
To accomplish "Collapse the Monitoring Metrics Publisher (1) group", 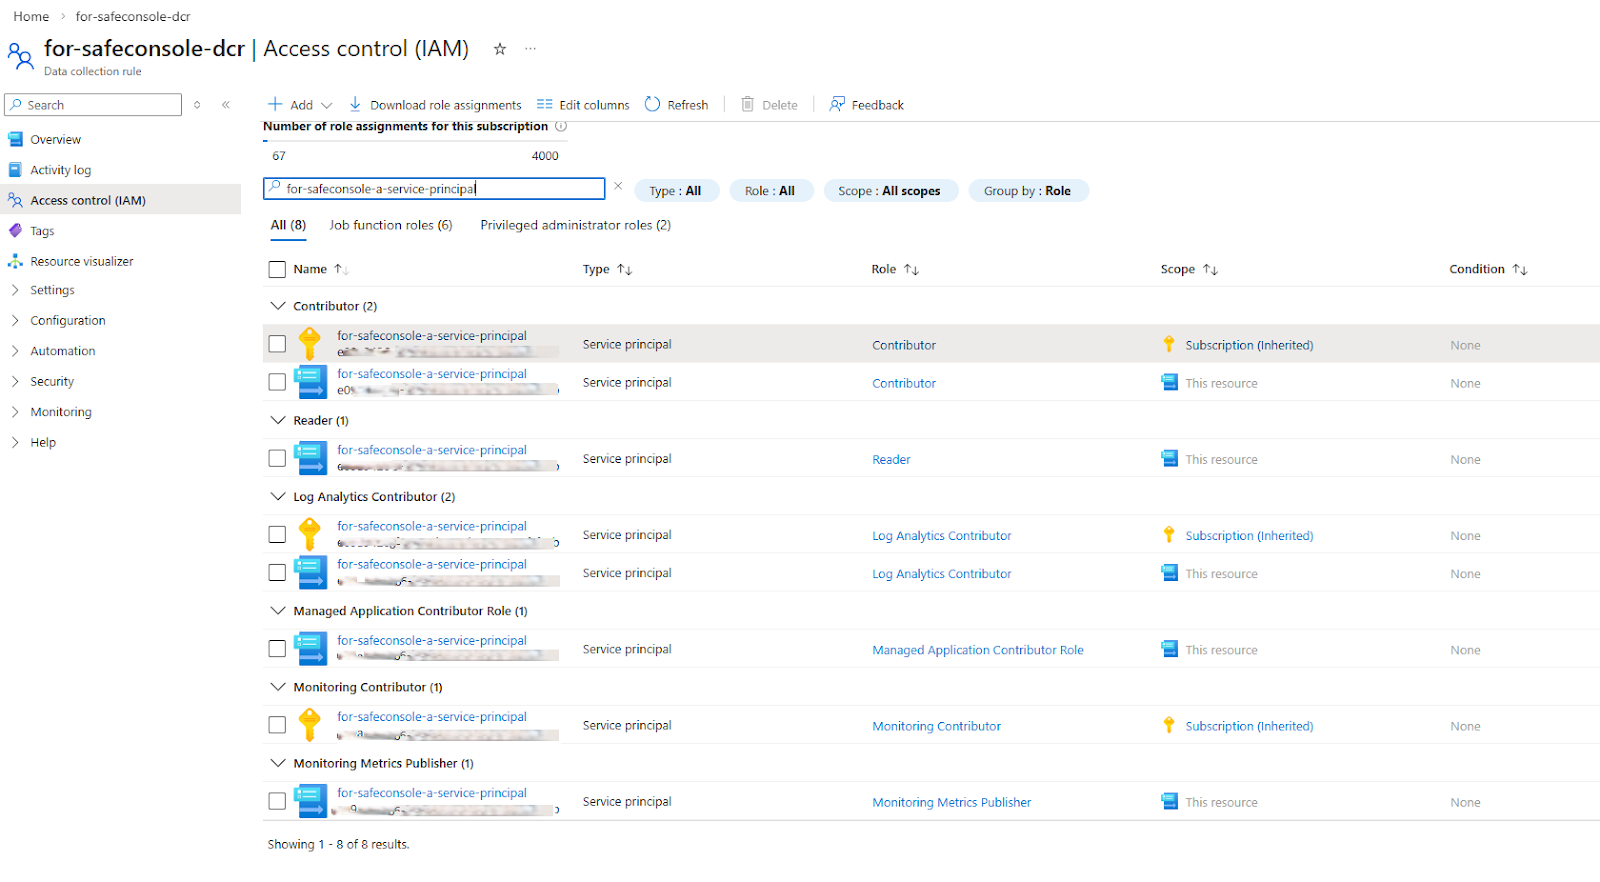I will [x=278, y=763].
